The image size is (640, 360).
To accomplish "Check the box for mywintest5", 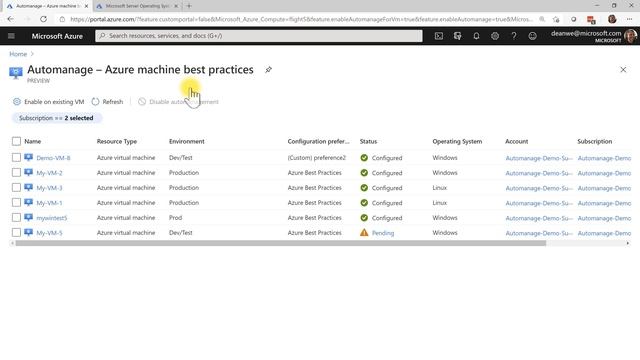I will pyautogui.click(x=16, y=218).
